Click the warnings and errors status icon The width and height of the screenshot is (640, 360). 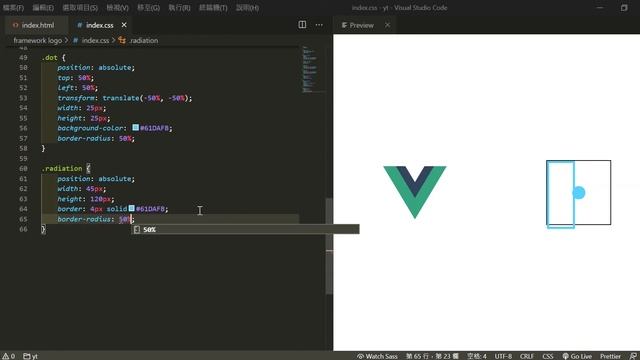point(9,356)
